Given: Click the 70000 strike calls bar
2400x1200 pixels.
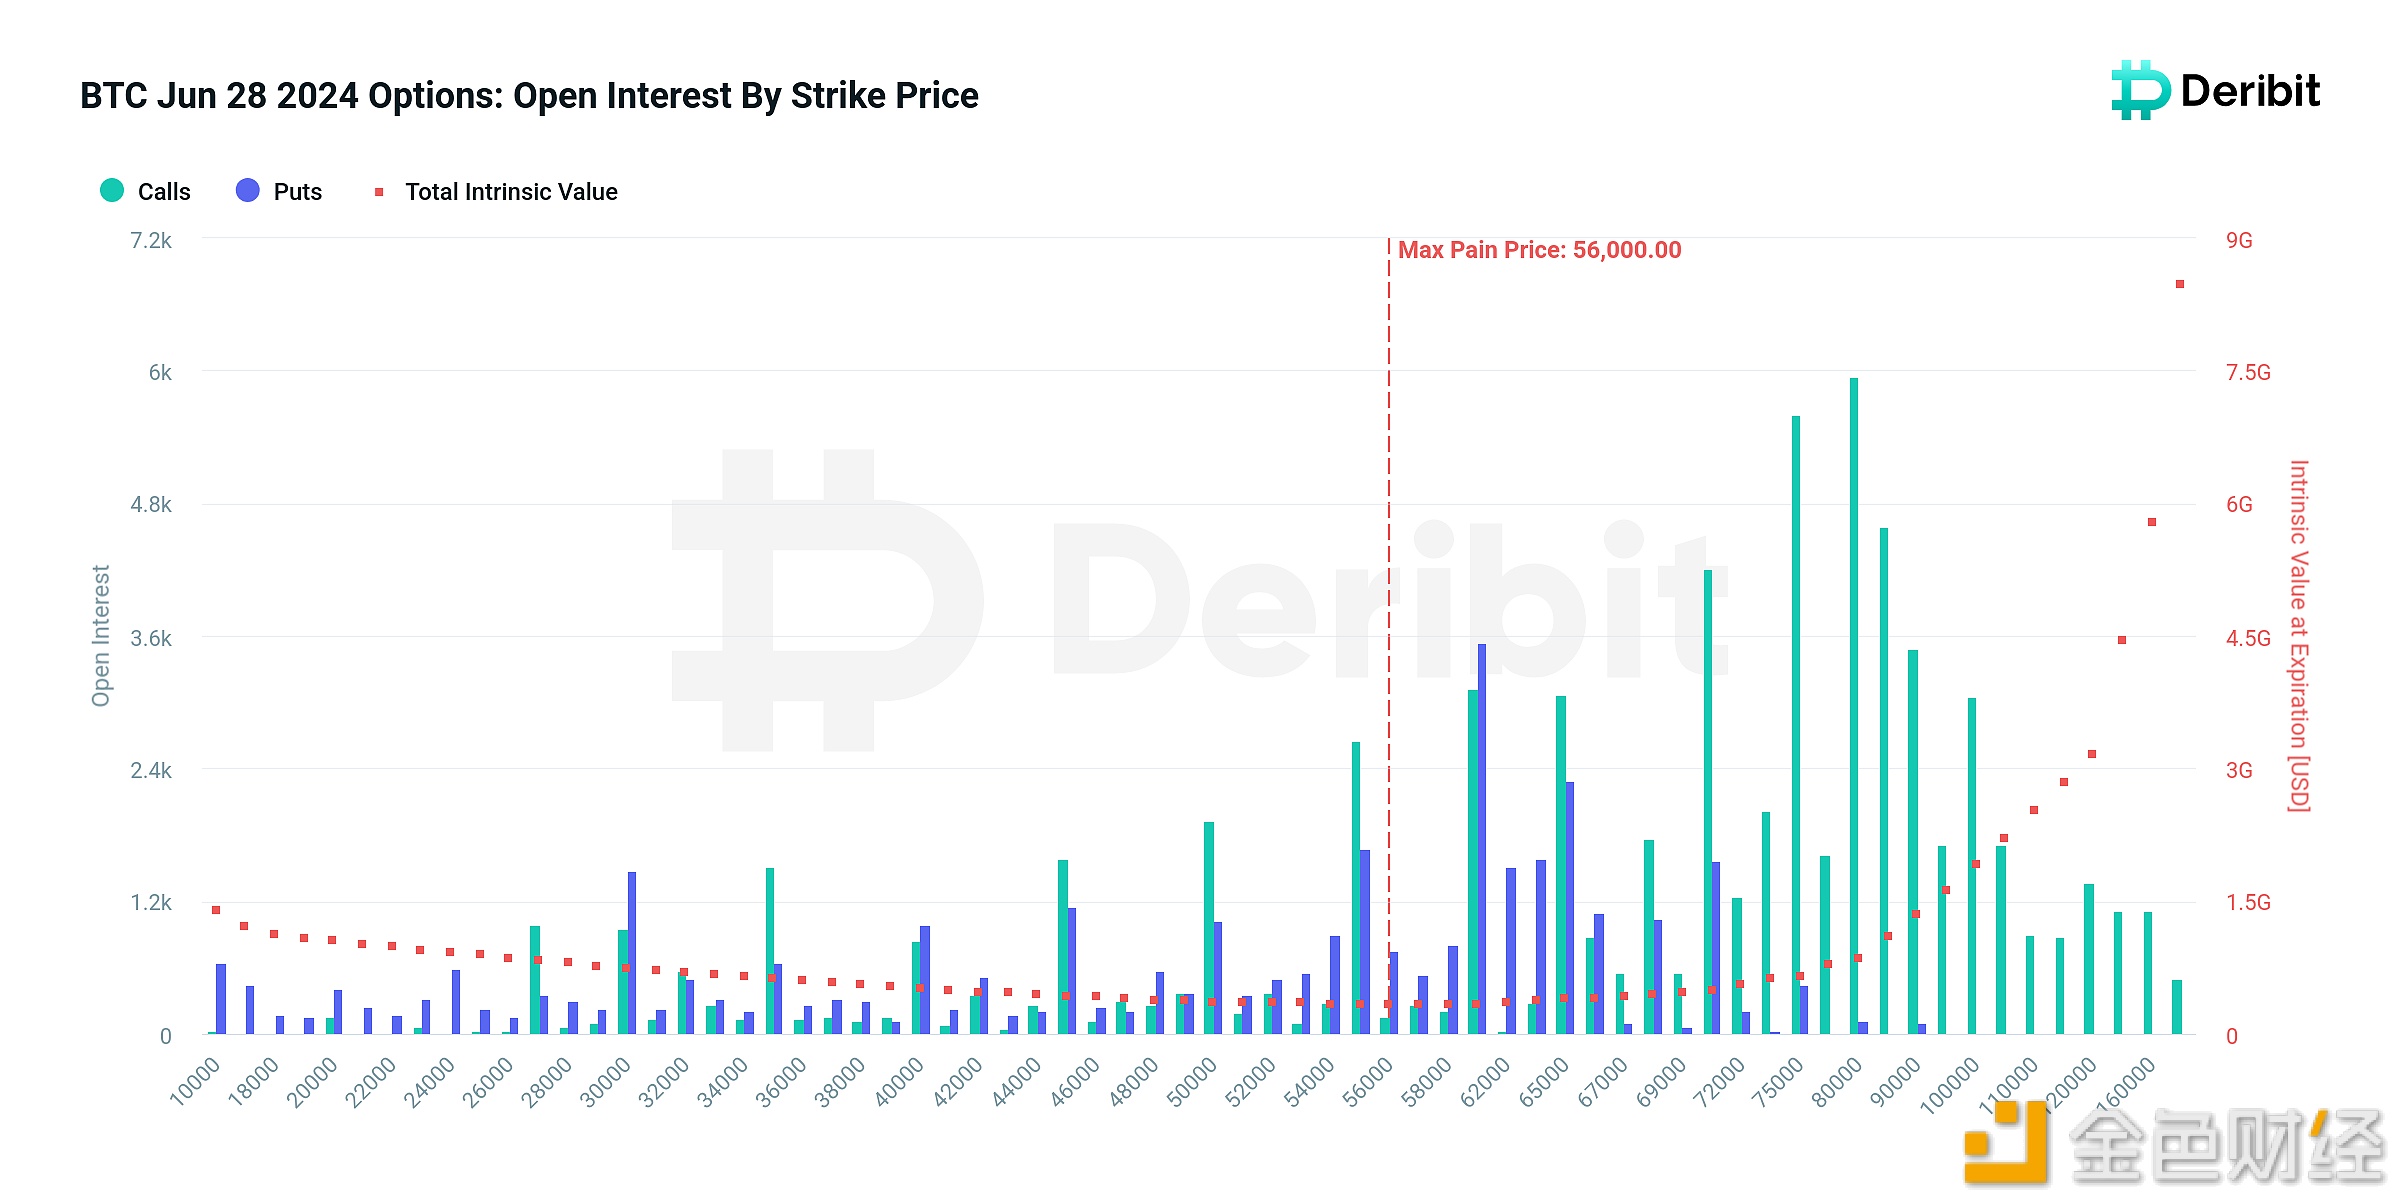Looking at the screenshot, I should coord(1708,801).
